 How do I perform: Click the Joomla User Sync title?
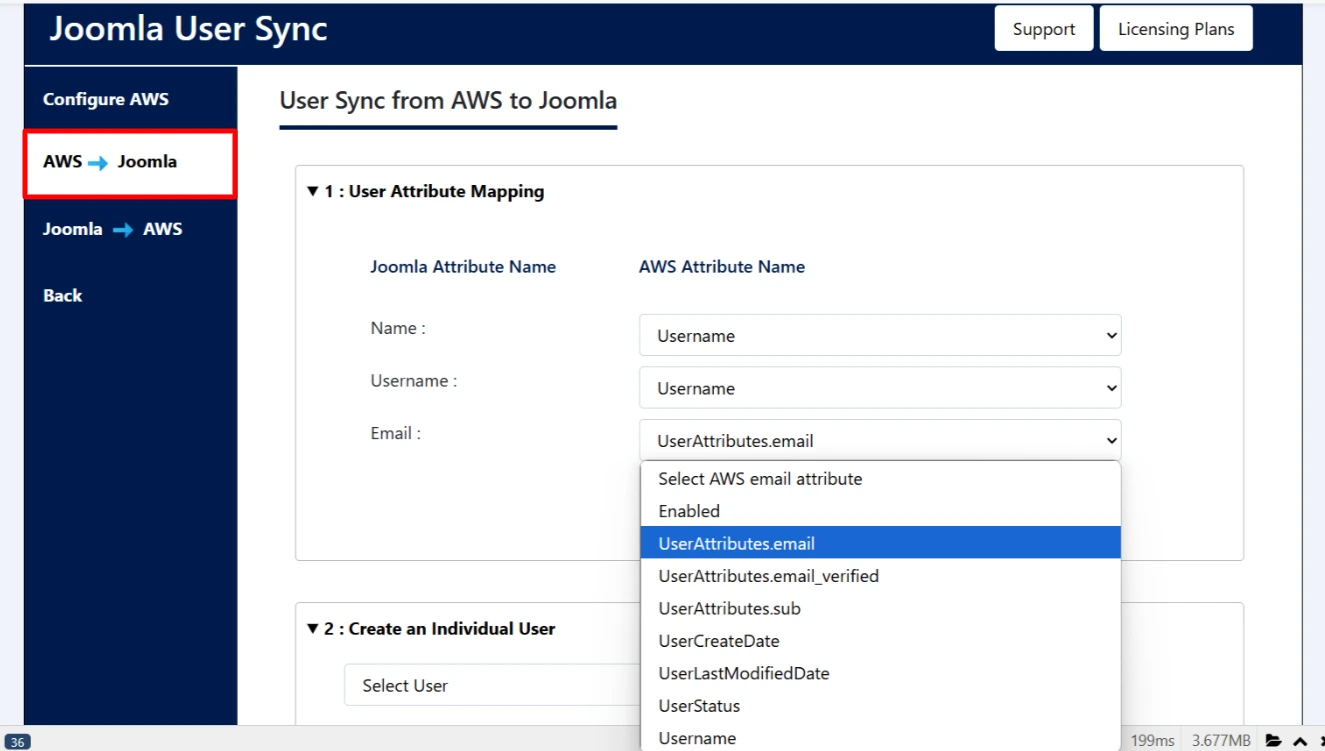[188, 28]
